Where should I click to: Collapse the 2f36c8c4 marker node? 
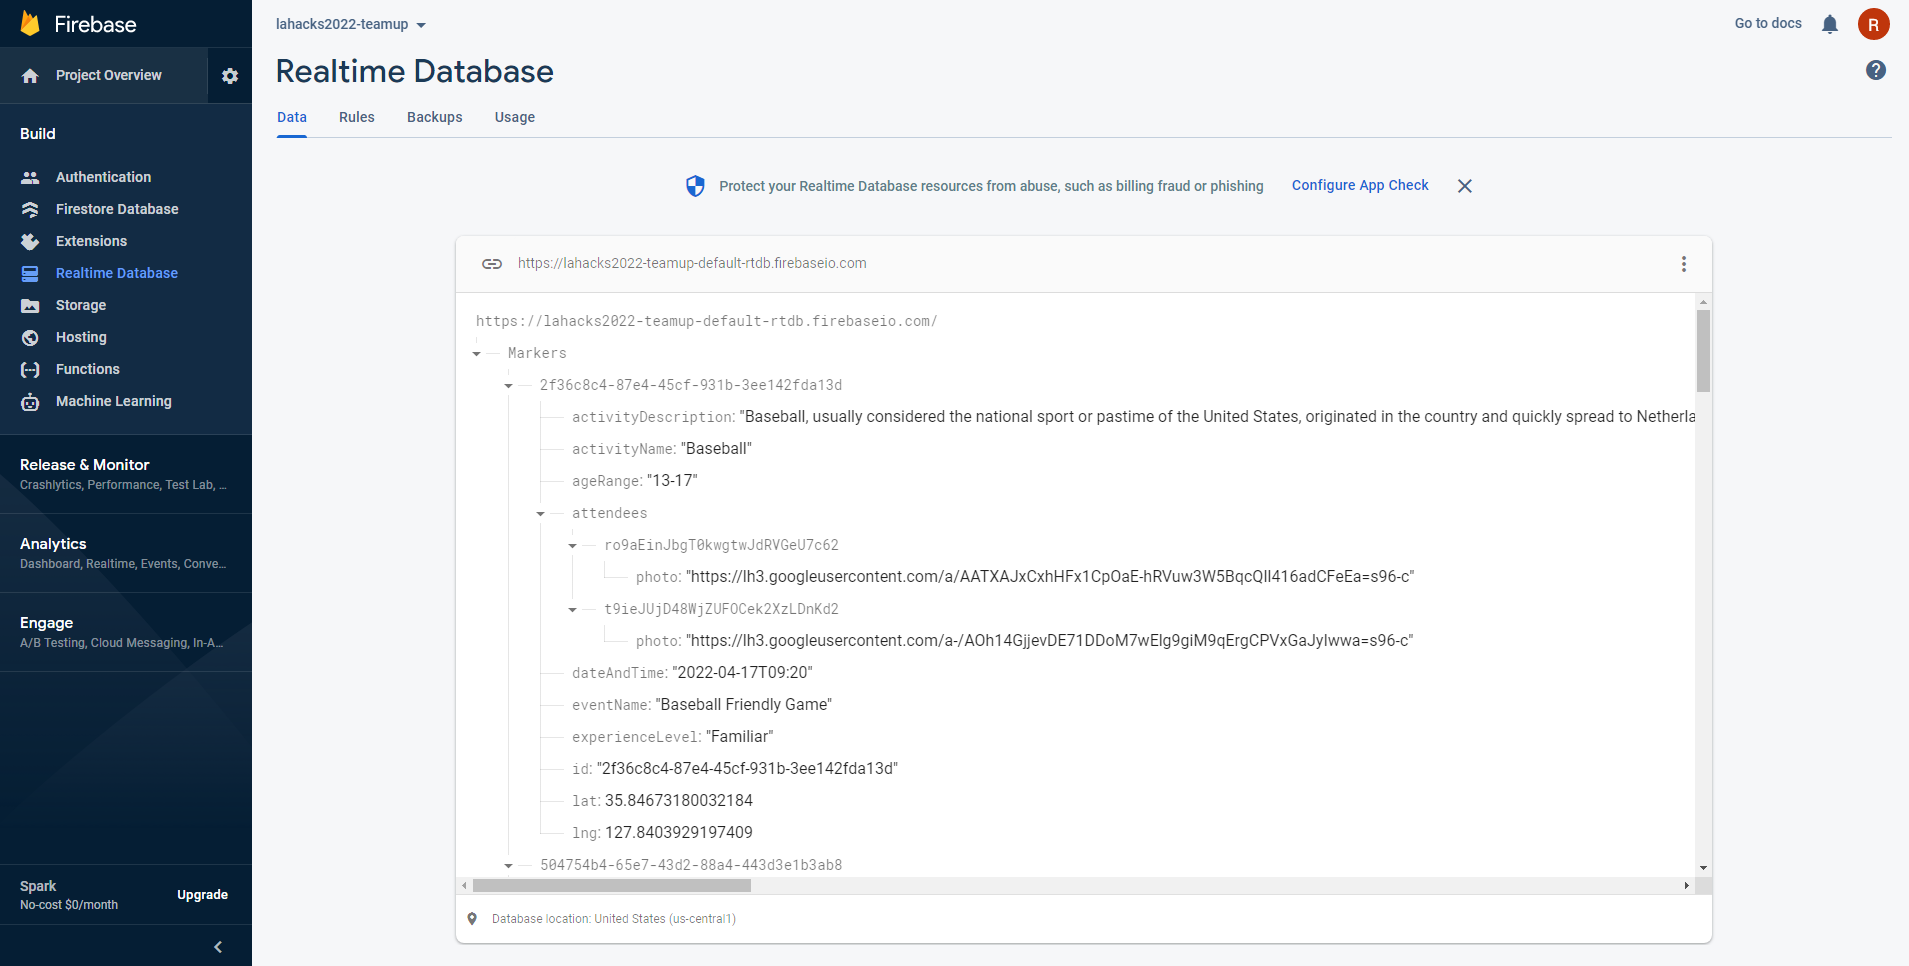point(509,386)
